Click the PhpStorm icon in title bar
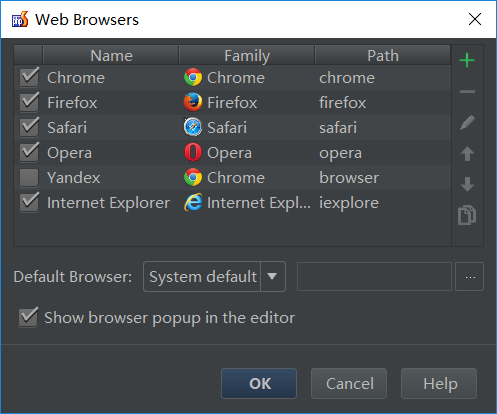This screenshot has width=497, height=414. pyautogui.click(x=20, y=19)
